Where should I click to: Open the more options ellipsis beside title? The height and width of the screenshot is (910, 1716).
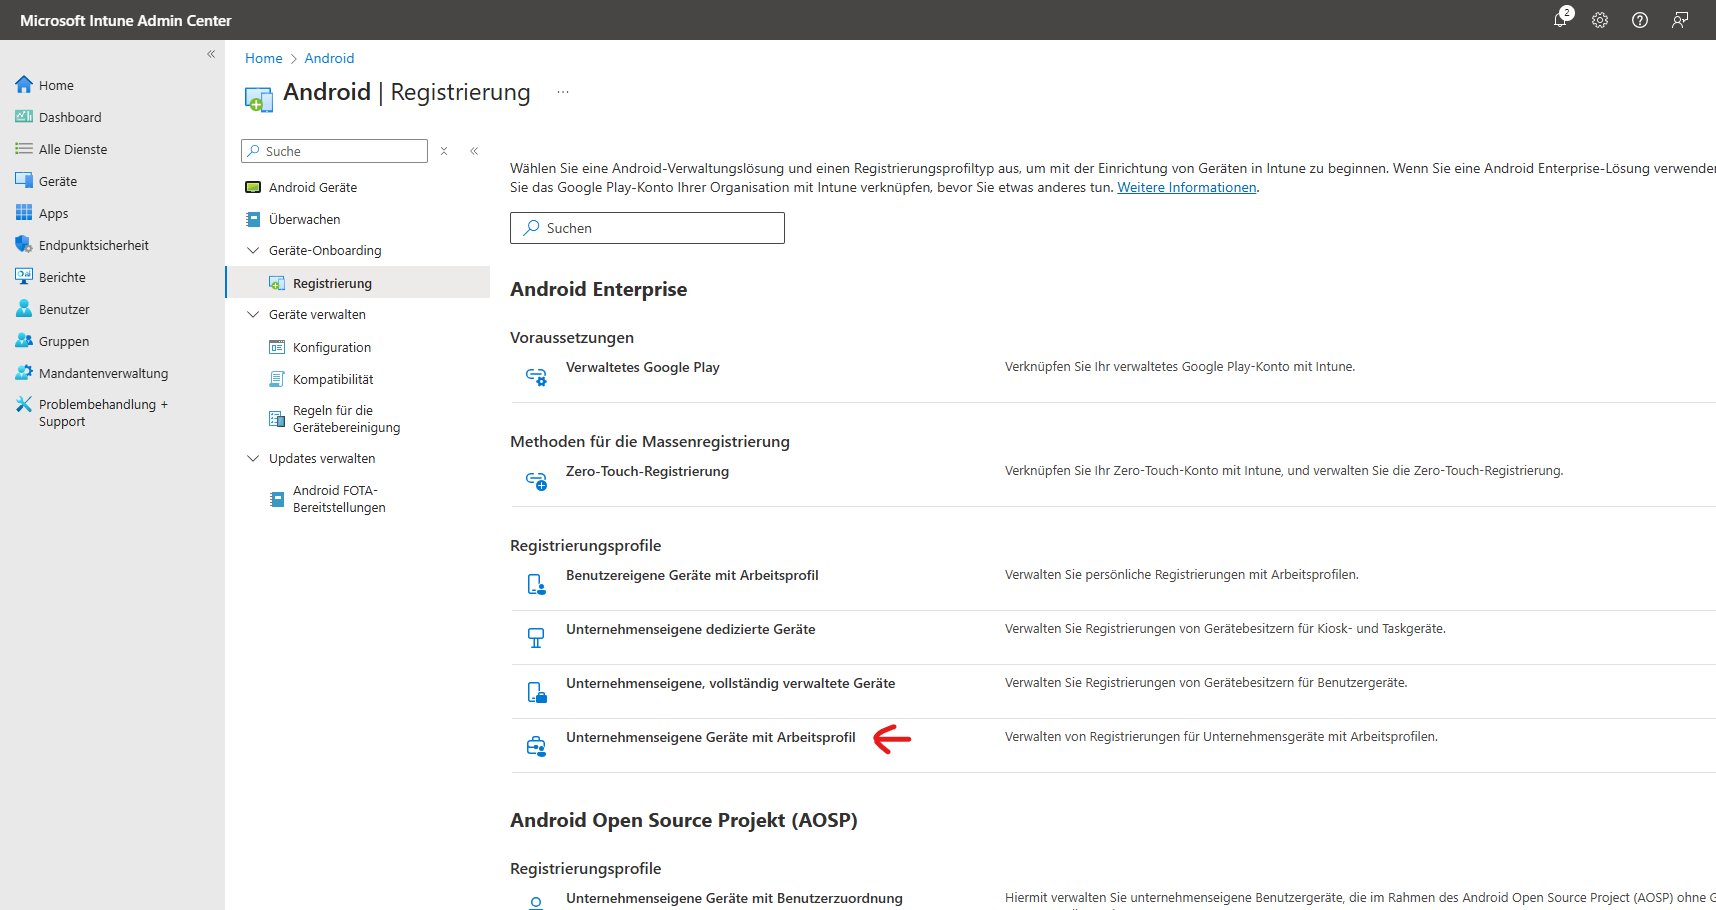pyautogui.click(x=563, y=92)
